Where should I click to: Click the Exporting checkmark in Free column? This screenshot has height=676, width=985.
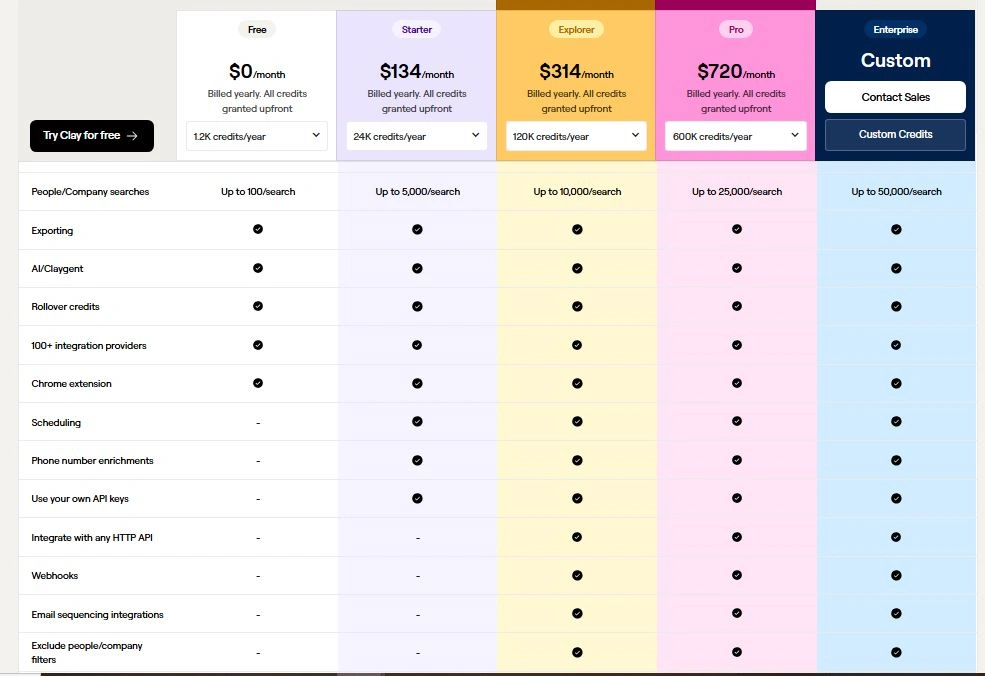(x=258, y=229)
